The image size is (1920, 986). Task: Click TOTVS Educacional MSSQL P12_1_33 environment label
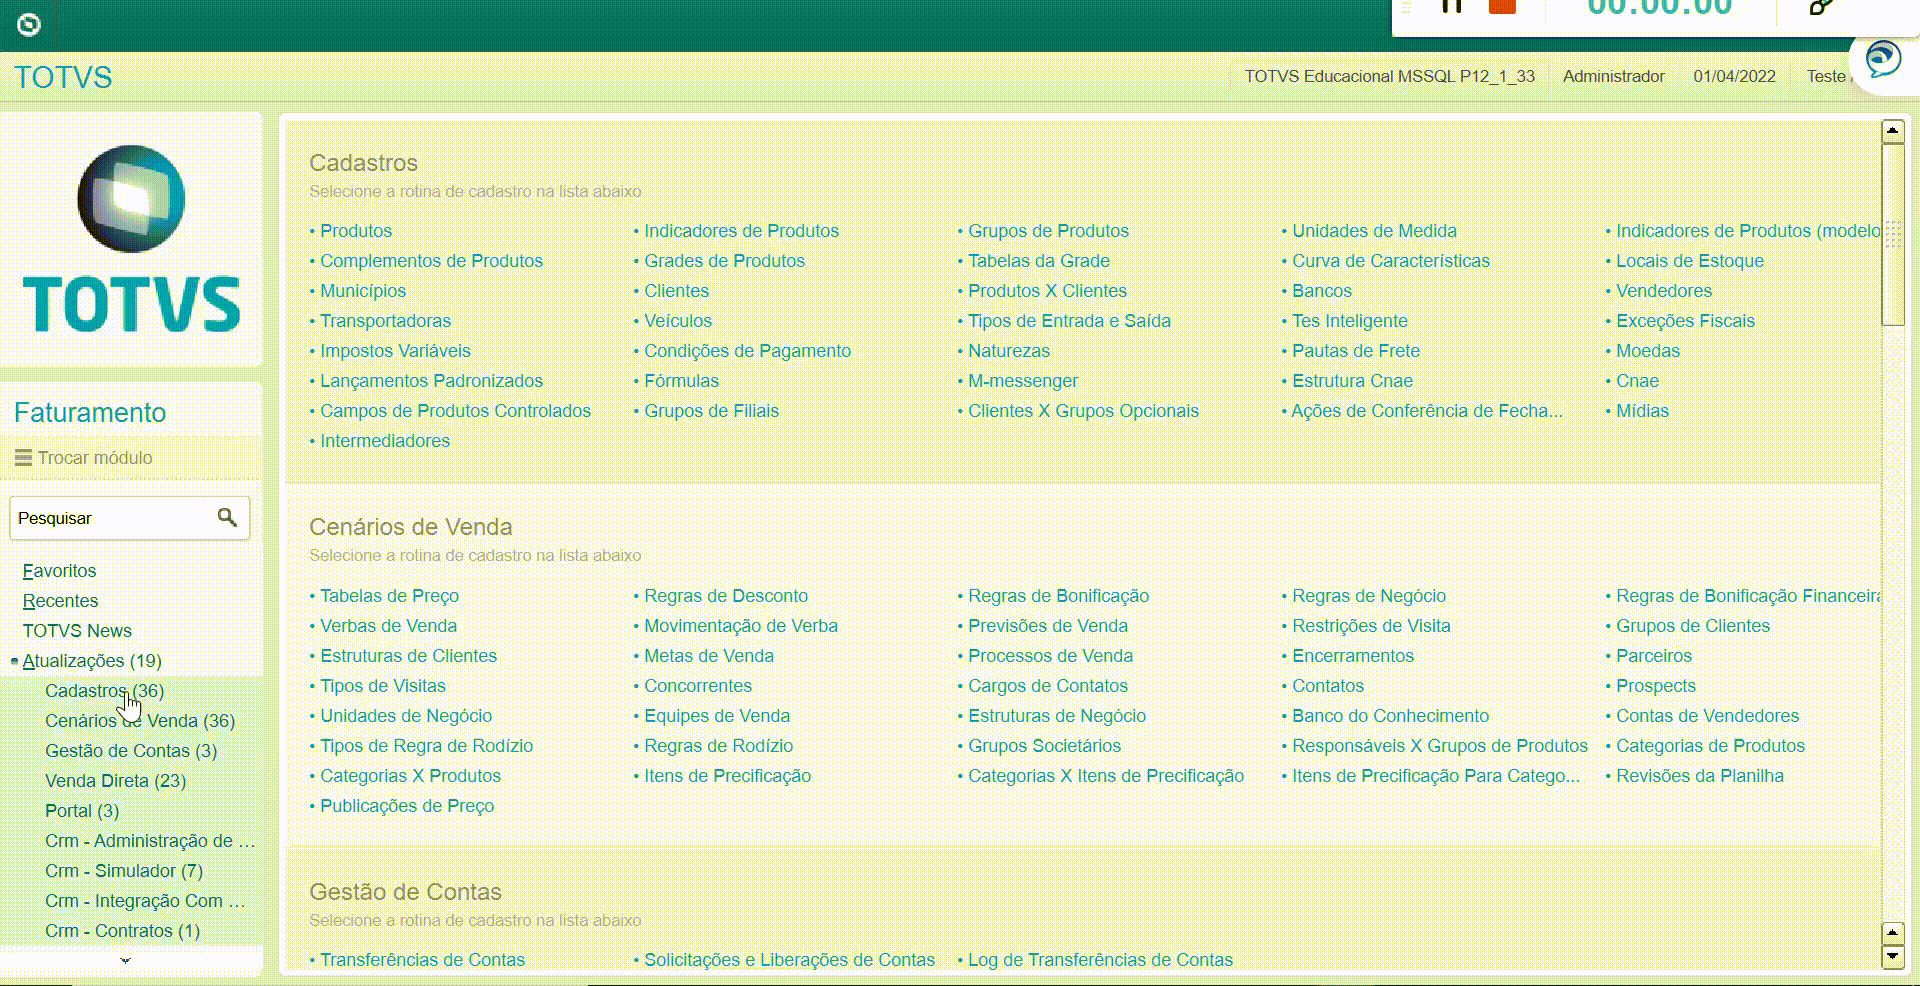click(1389, 76)
